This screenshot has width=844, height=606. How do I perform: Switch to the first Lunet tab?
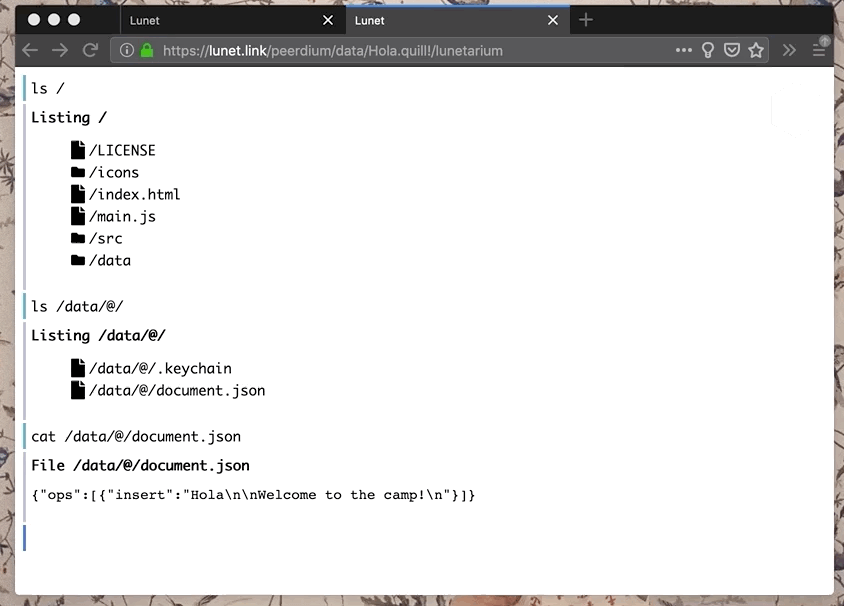point(220,20)
